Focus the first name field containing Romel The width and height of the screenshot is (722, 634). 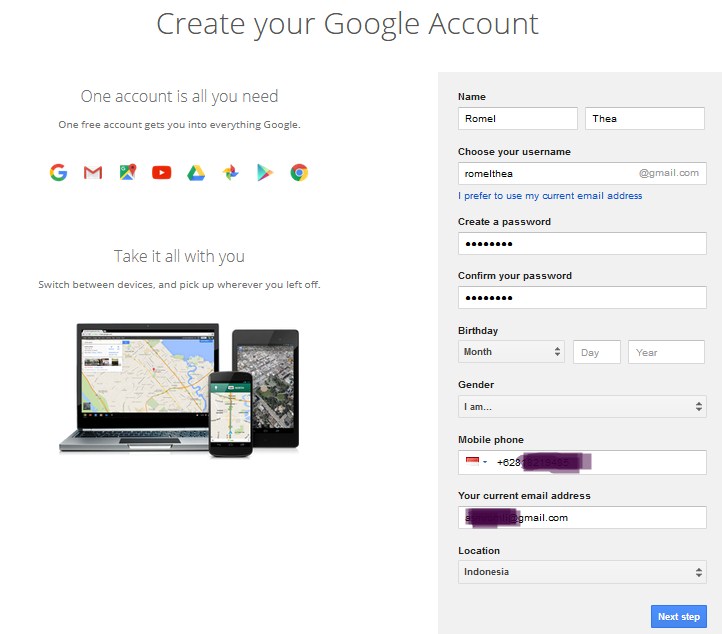tap(518, 118)
